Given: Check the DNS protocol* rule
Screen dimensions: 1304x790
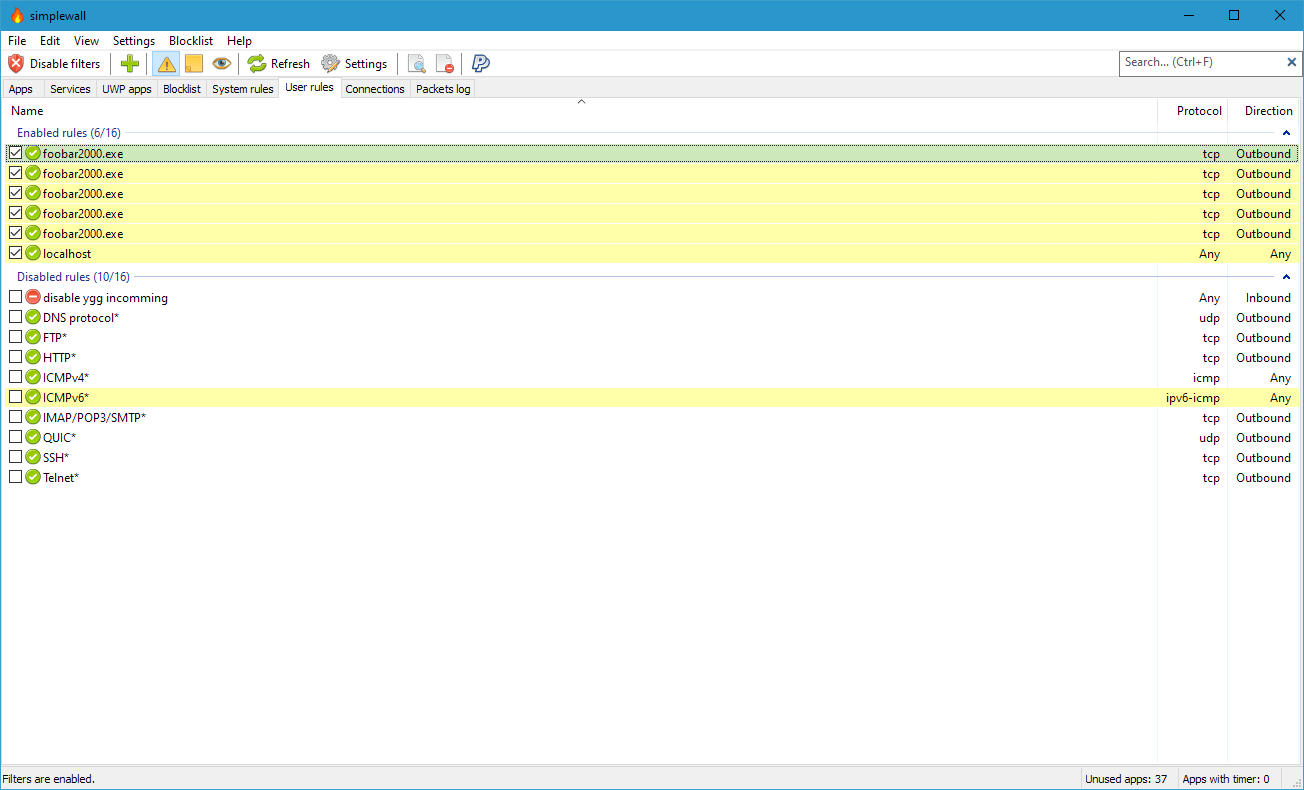Looking at the screenshot, I should click(15, 317).
